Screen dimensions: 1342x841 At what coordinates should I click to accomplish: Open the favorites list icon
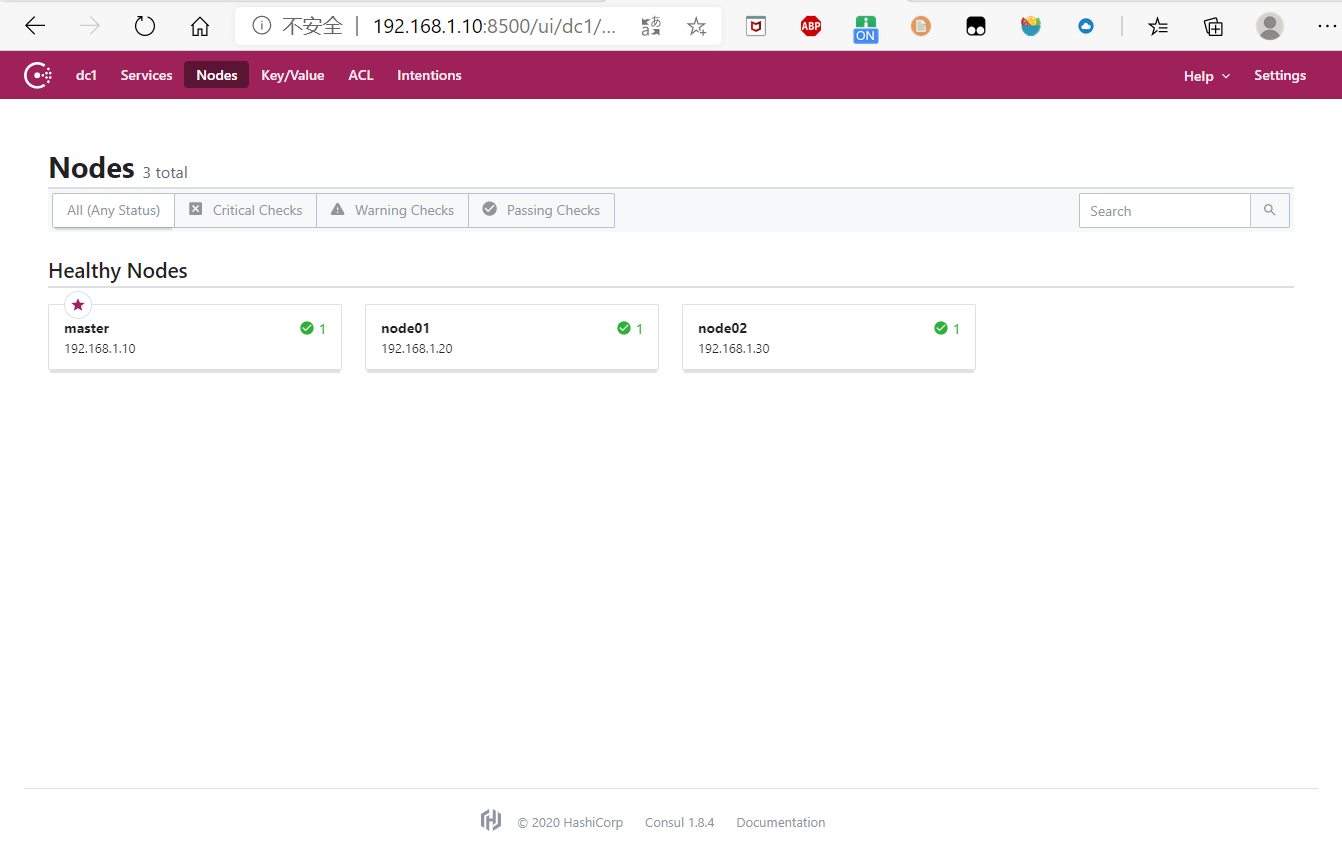1158,27
